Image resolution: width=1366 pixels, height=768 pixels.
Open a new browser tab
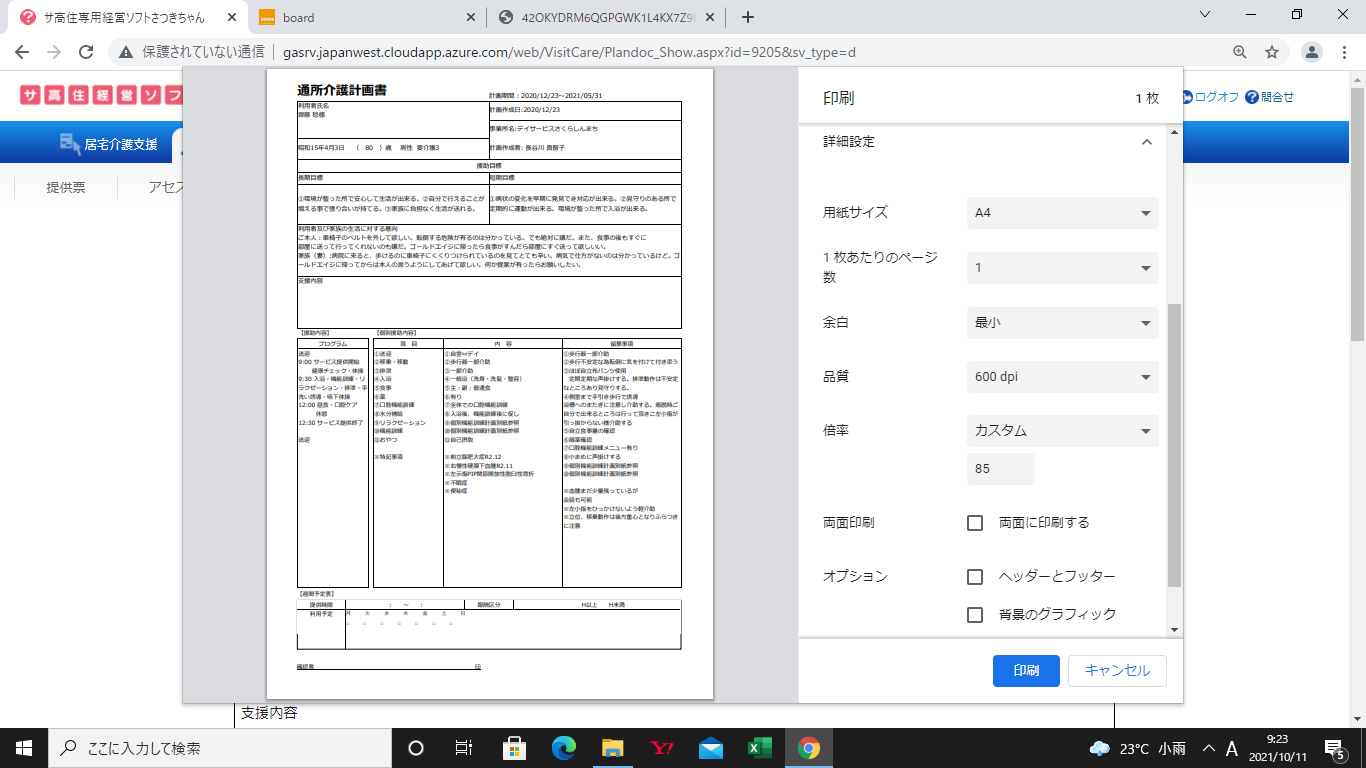[x=747, y=17]
